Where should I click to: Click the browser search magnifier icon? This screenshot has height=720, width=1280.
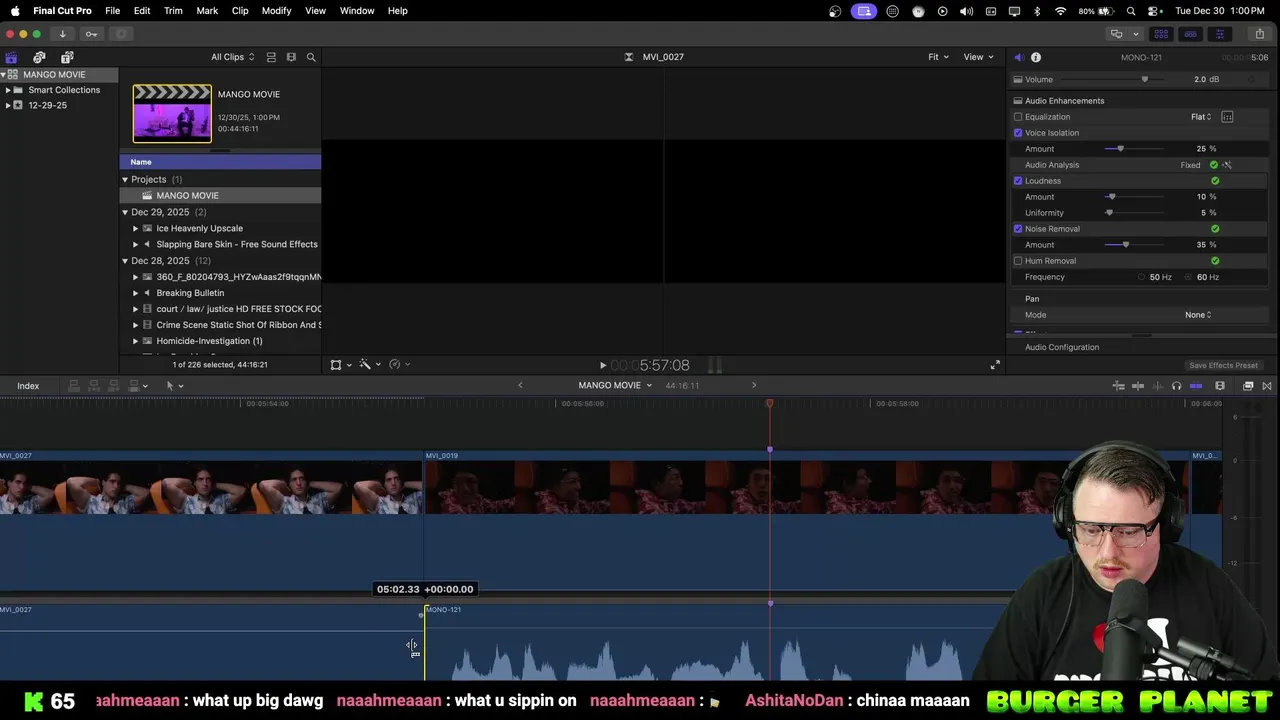tap(311, 57)
